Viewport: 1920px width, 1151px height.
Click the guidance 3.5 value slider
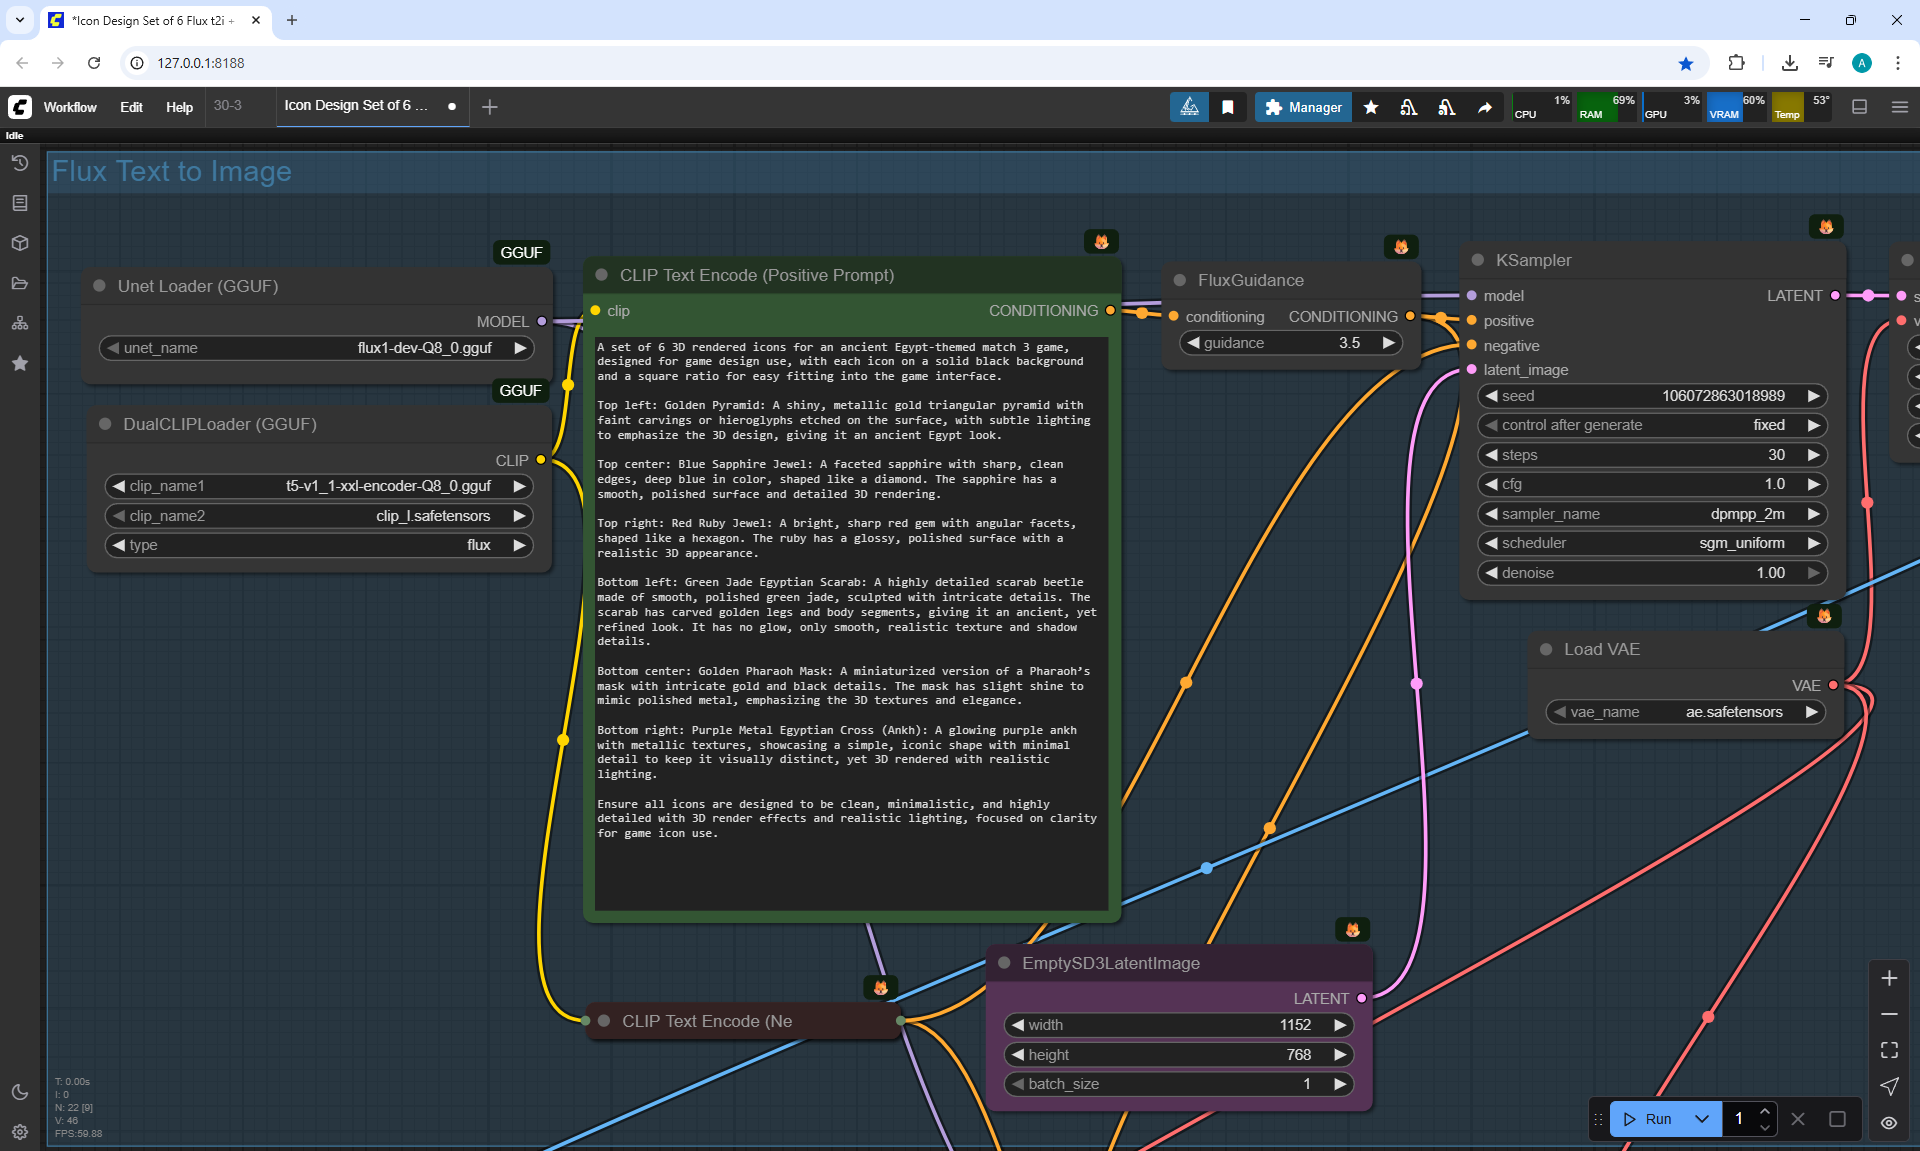point(1291,343)
